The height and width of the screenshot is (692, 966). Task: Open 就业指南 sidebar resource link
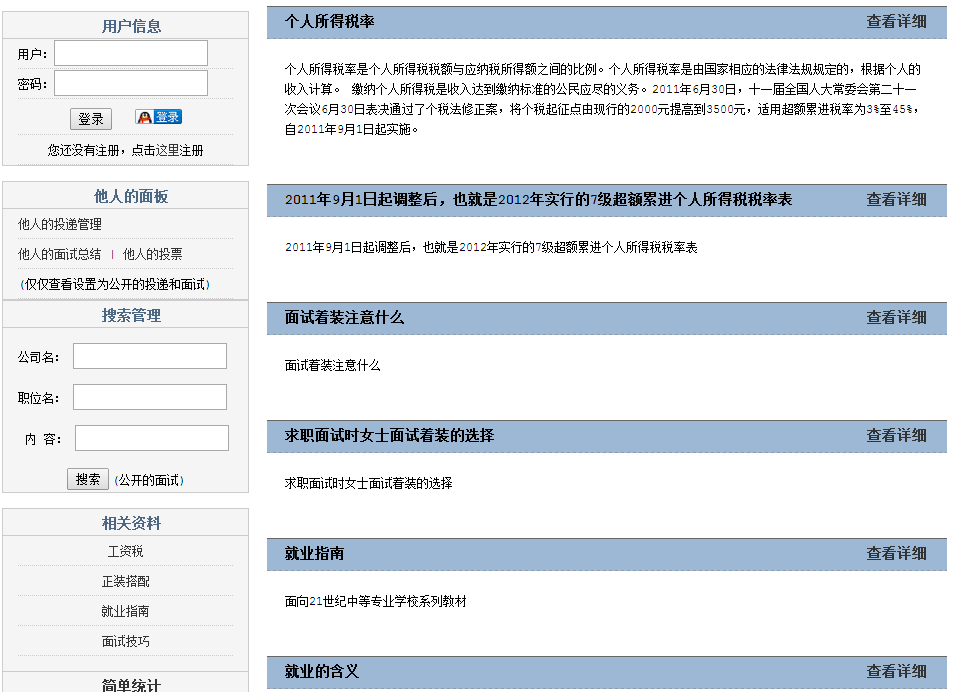coord(125,612)
